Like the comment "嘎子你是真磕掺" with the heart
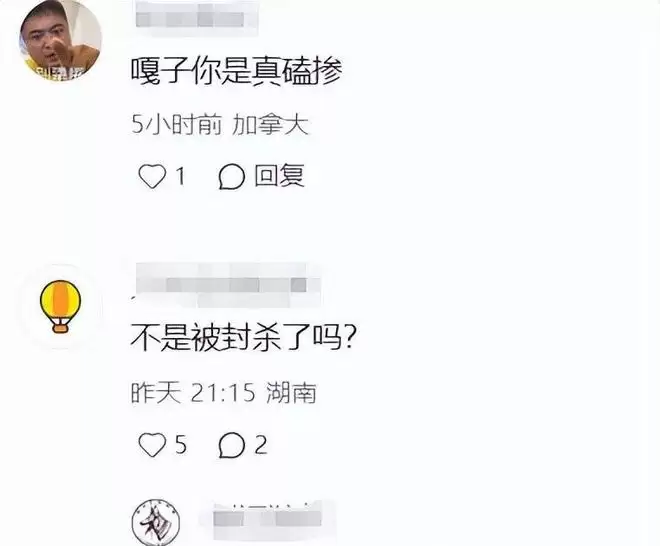The width and height of the screenshot is (660, 546). click(x=152, y=176)
